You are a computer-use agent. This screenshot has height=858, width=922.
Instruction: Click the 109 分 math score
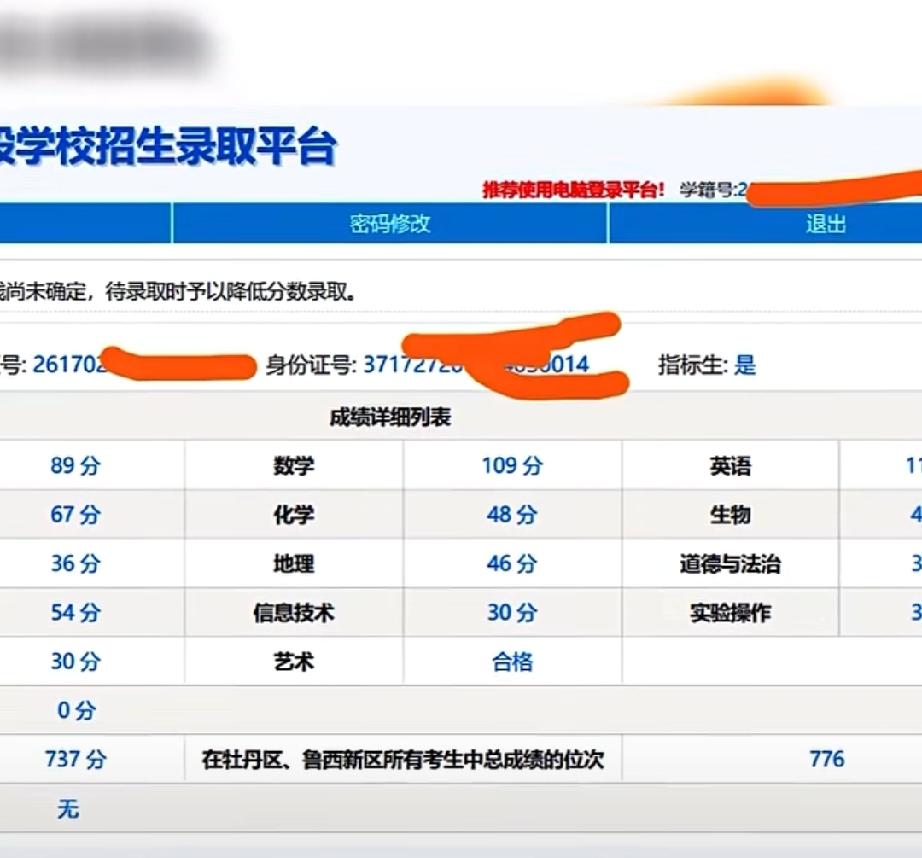pyautogui.click(x=512, y=466)
